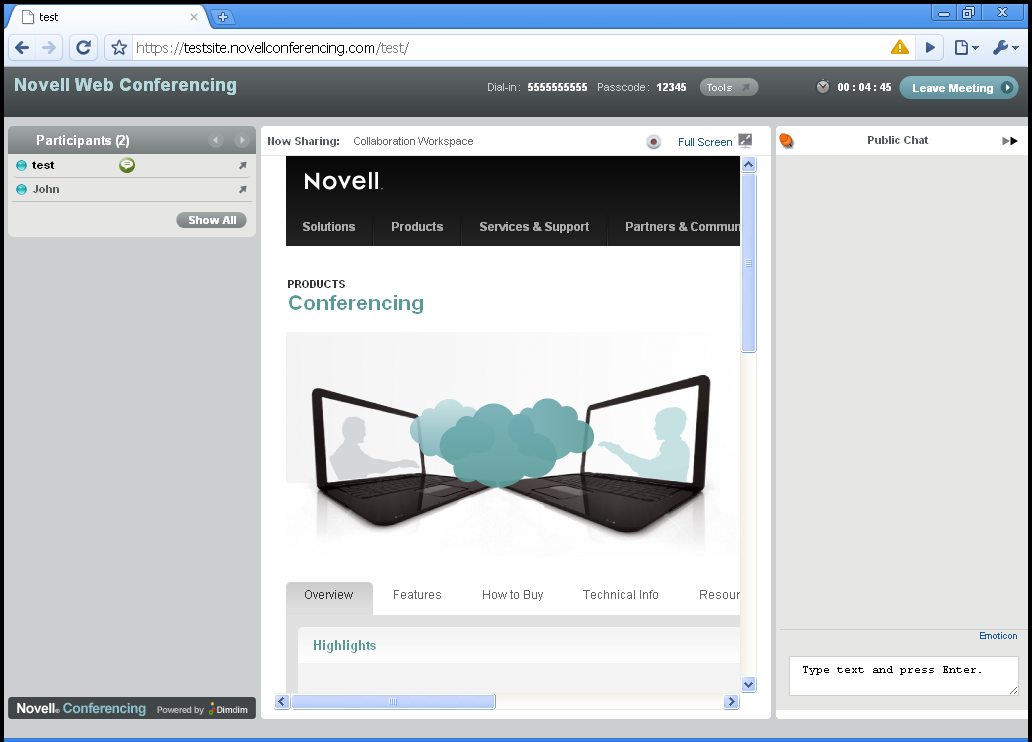Click the horizontal scrollbar thumb

coord(393,702)
